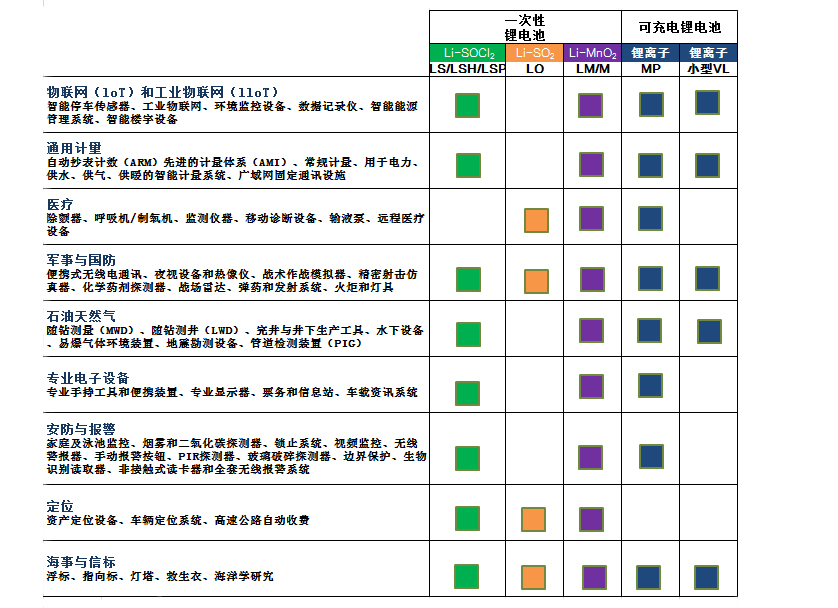Click the 医疗 row title

[60, 204]
